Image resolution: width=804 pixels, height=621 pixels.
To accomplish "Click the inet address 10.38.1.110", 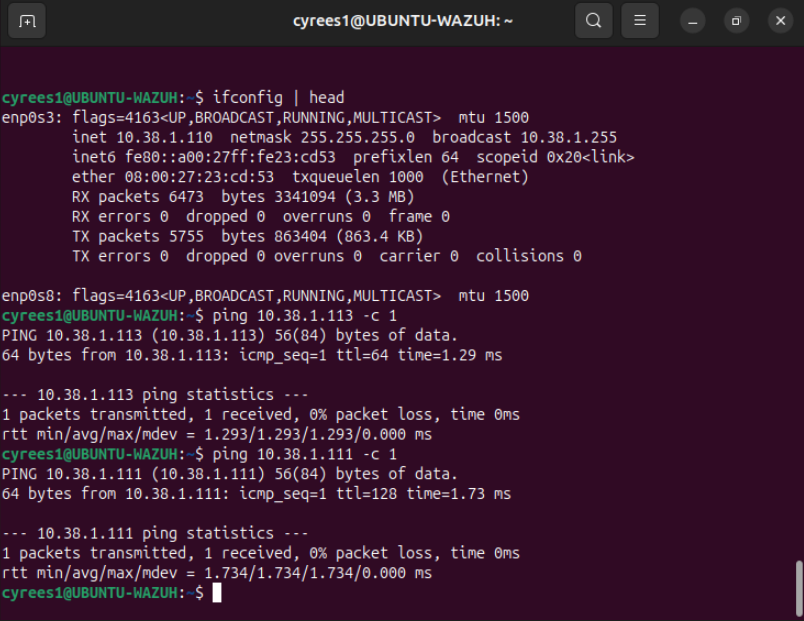I will pyautogui.click(x=163, y=137).
